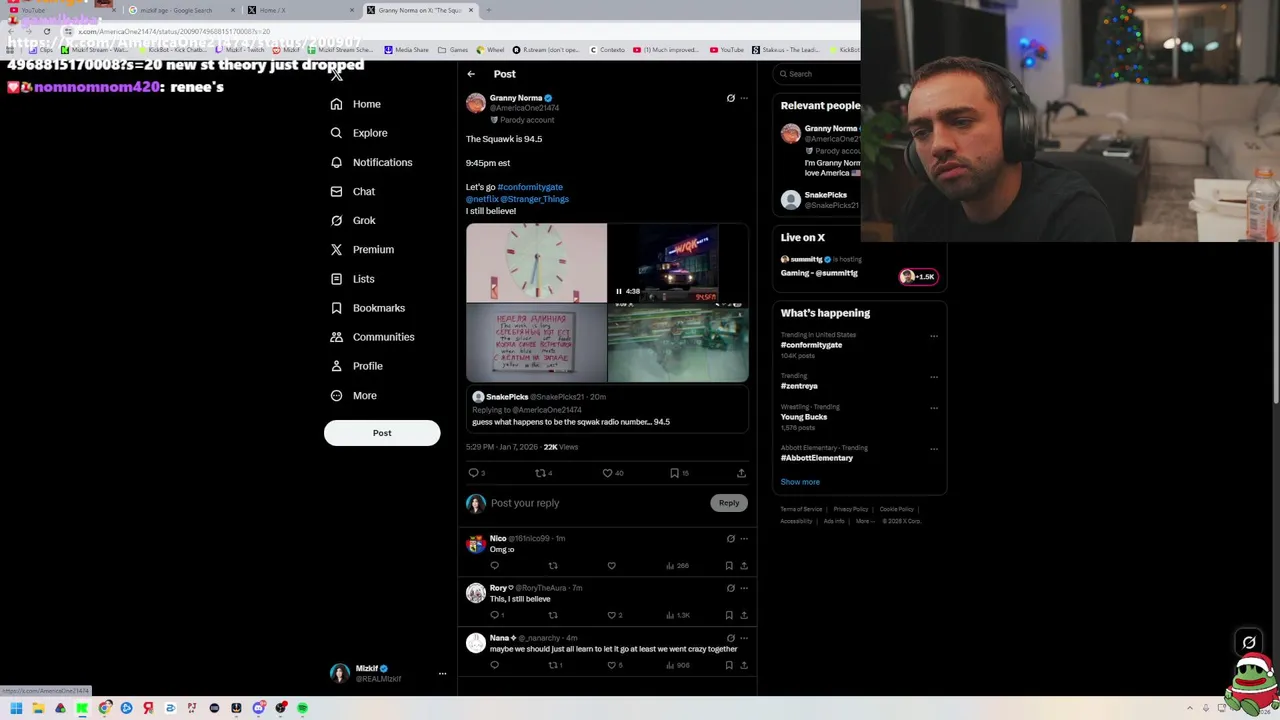Viewport: 1280px width, 720px height.
Task: Repost Nana's reply
Action: 553,665
